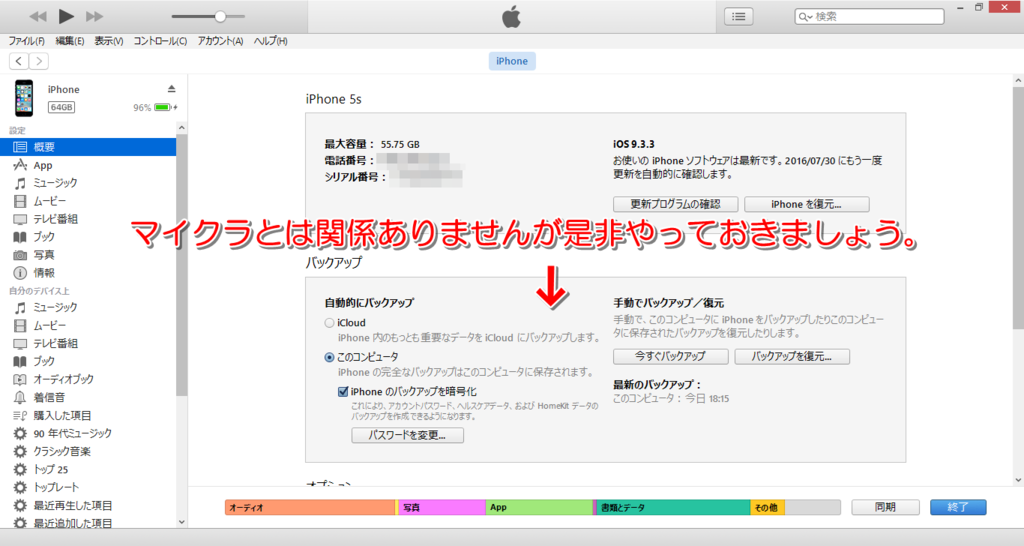Screen dimensions: 1024x546
Task: Open the list view icon button
Action: pos(739,16)
